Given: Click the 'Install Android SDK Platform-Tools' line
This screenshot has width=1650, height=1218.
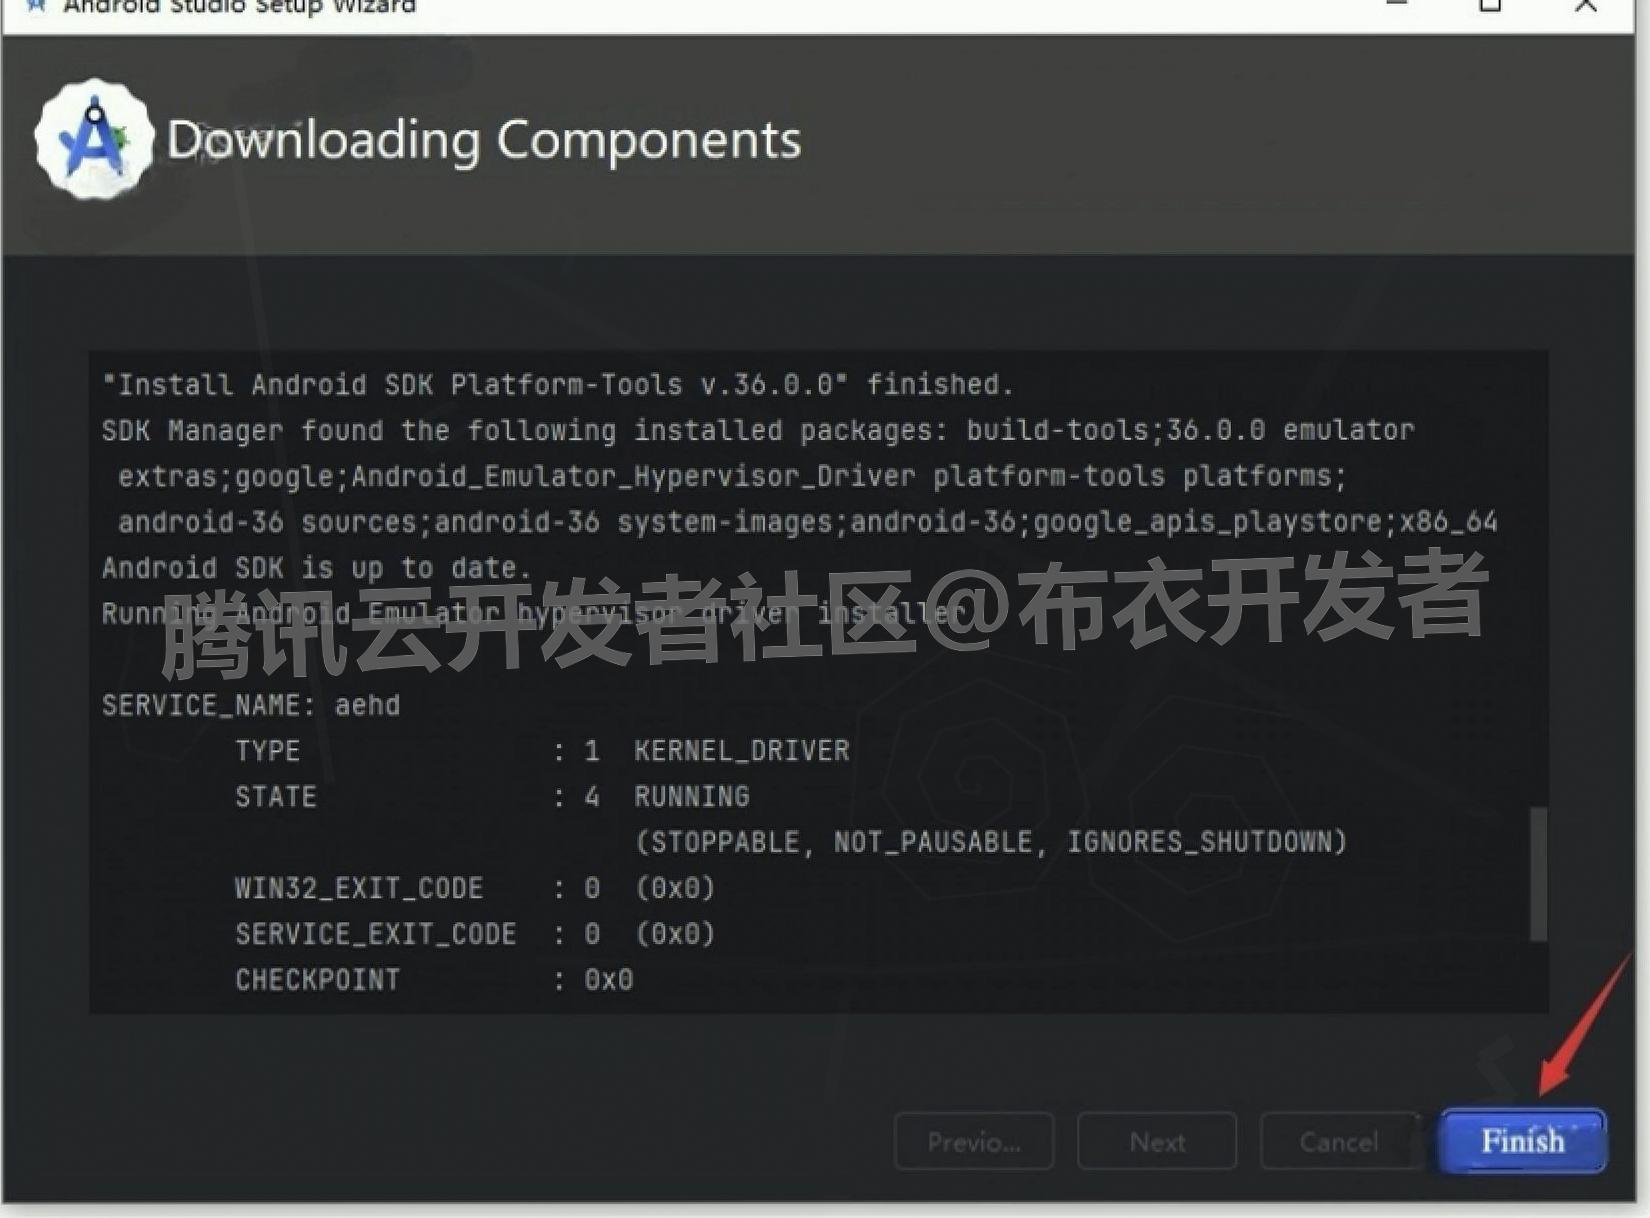Looking at the screenshot, I should pos(557,383).
